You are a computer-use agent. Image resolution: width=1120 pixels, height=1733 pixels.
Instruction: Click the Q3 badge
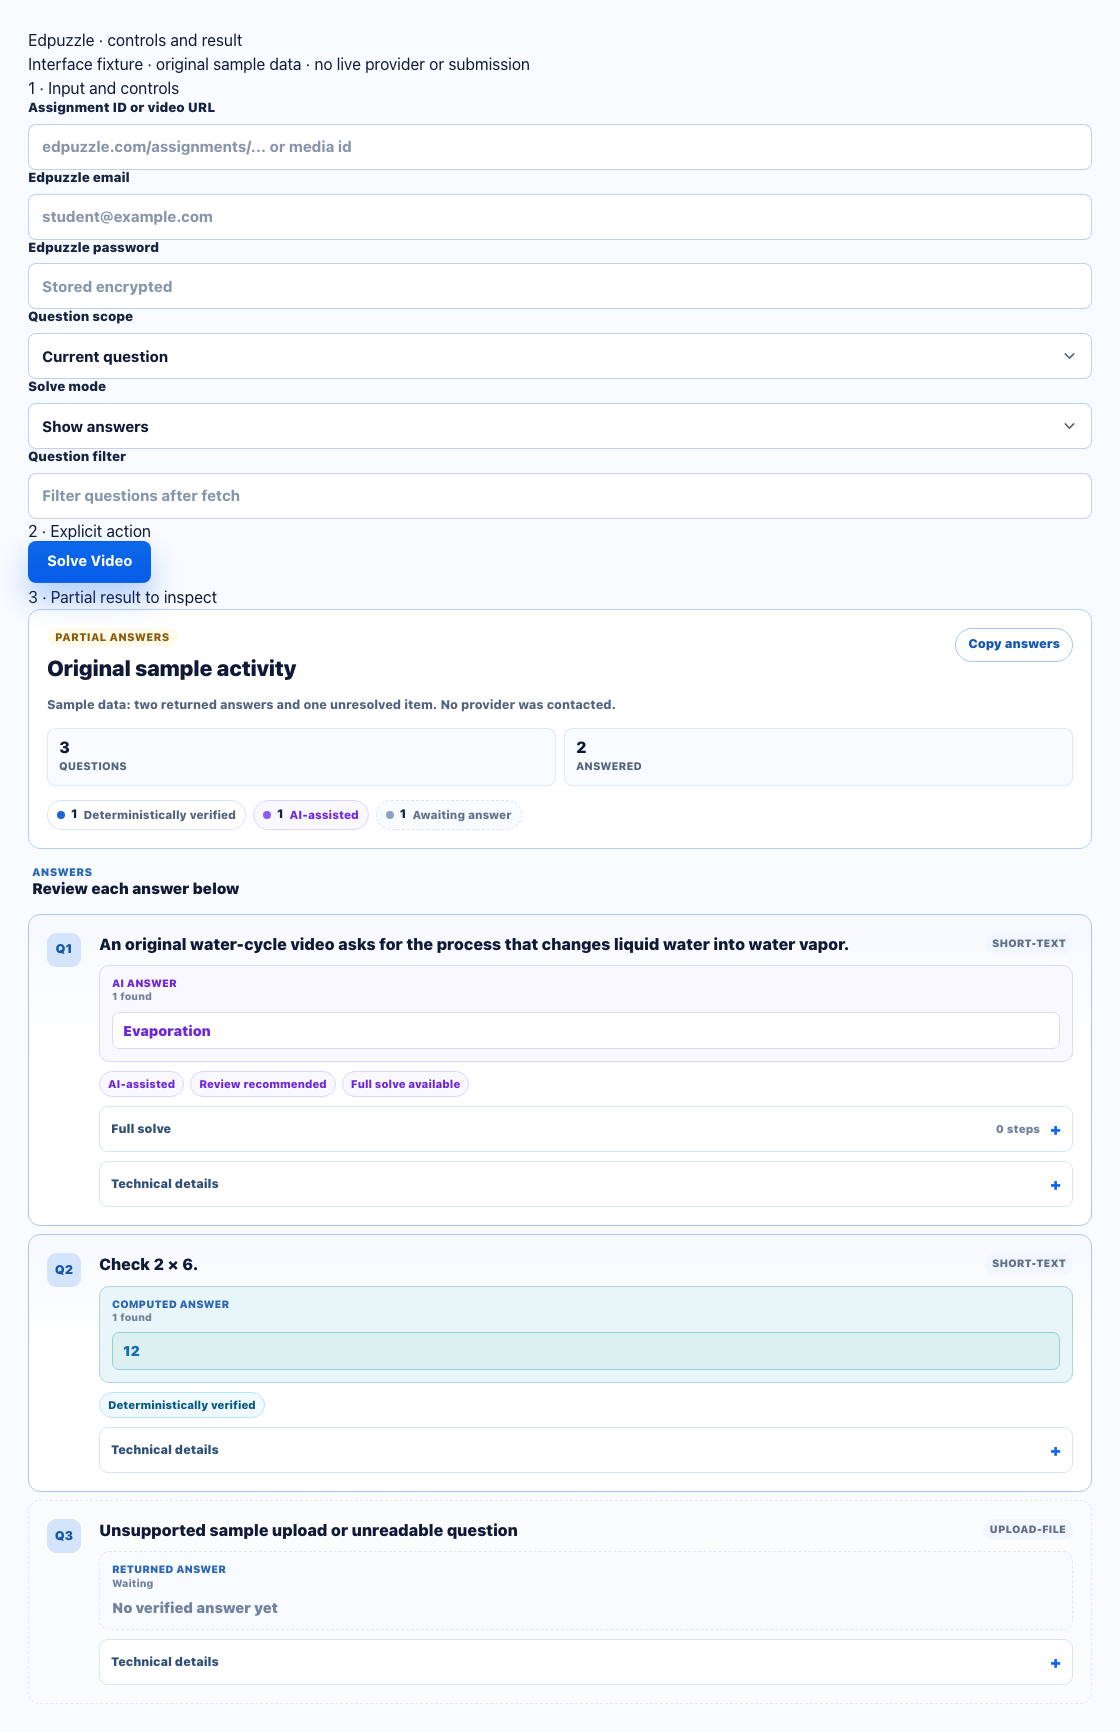[64, 1536]
